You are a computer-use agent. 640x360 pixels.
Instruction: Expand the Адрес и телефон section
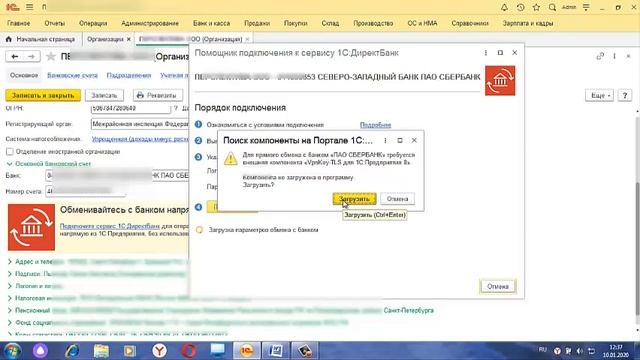9,262
